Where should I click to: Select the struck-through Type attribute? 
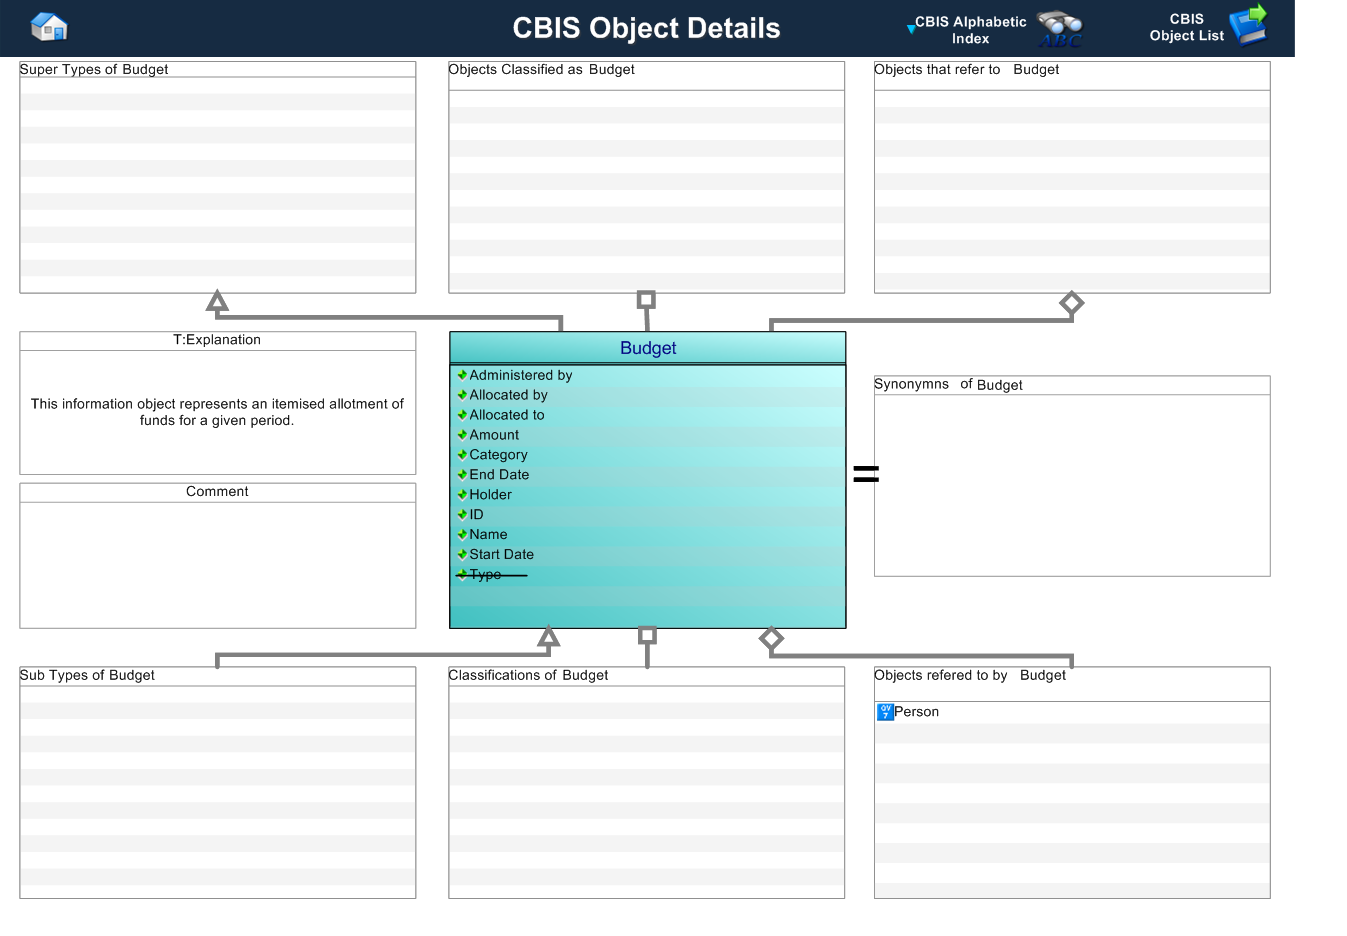click(x=485, y=575)
